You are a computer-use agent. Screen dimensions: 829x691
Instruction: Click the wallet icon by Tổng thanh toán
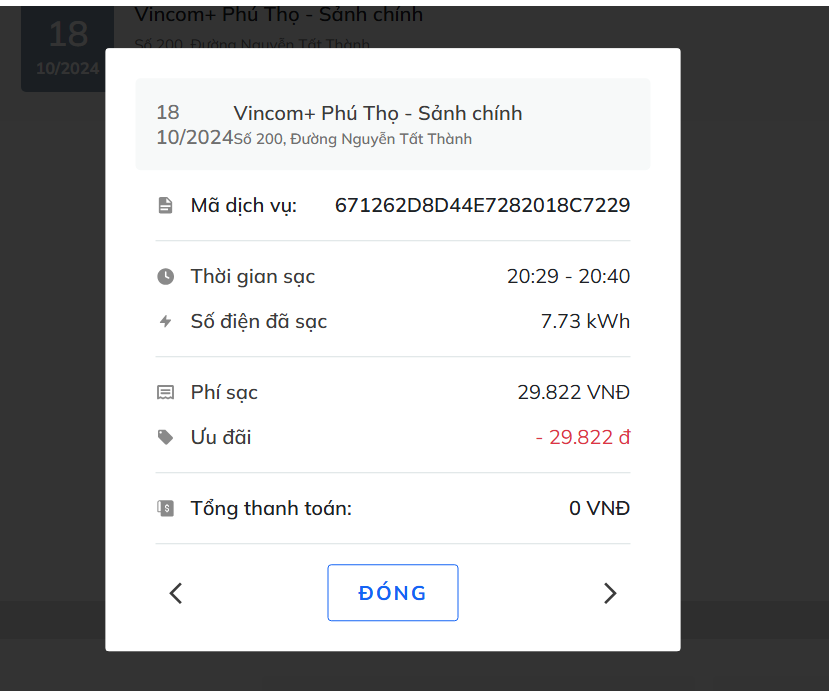(x=165, y=508)
